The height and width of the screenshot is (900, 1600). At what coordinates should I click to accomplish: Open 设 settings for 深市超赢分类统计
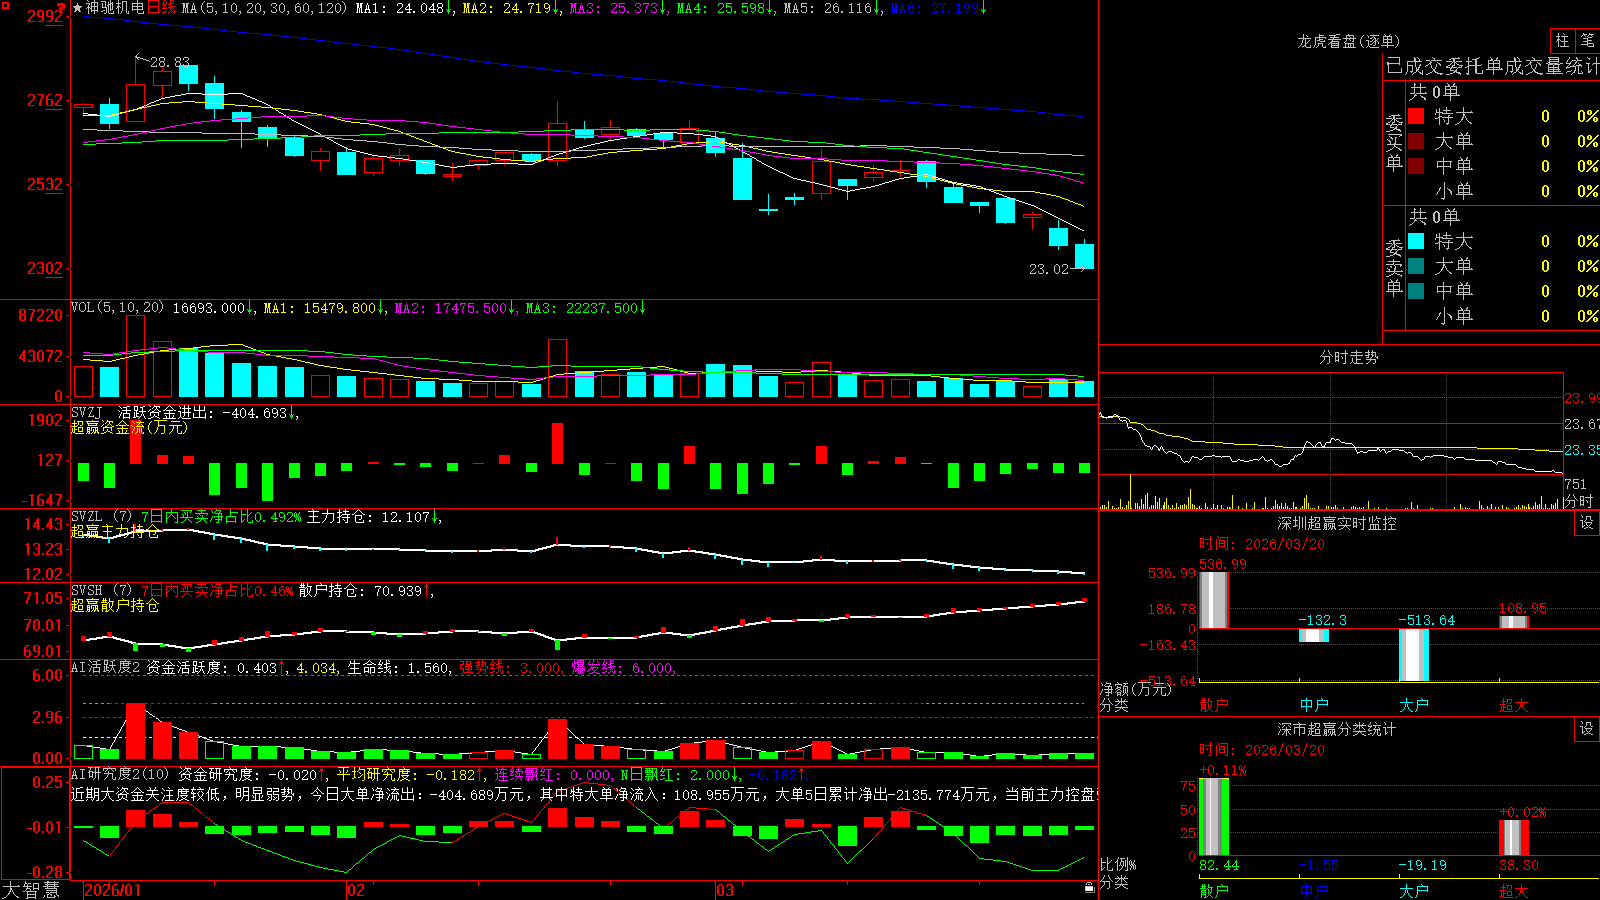pyautogui.click(x=1587, y=729)
